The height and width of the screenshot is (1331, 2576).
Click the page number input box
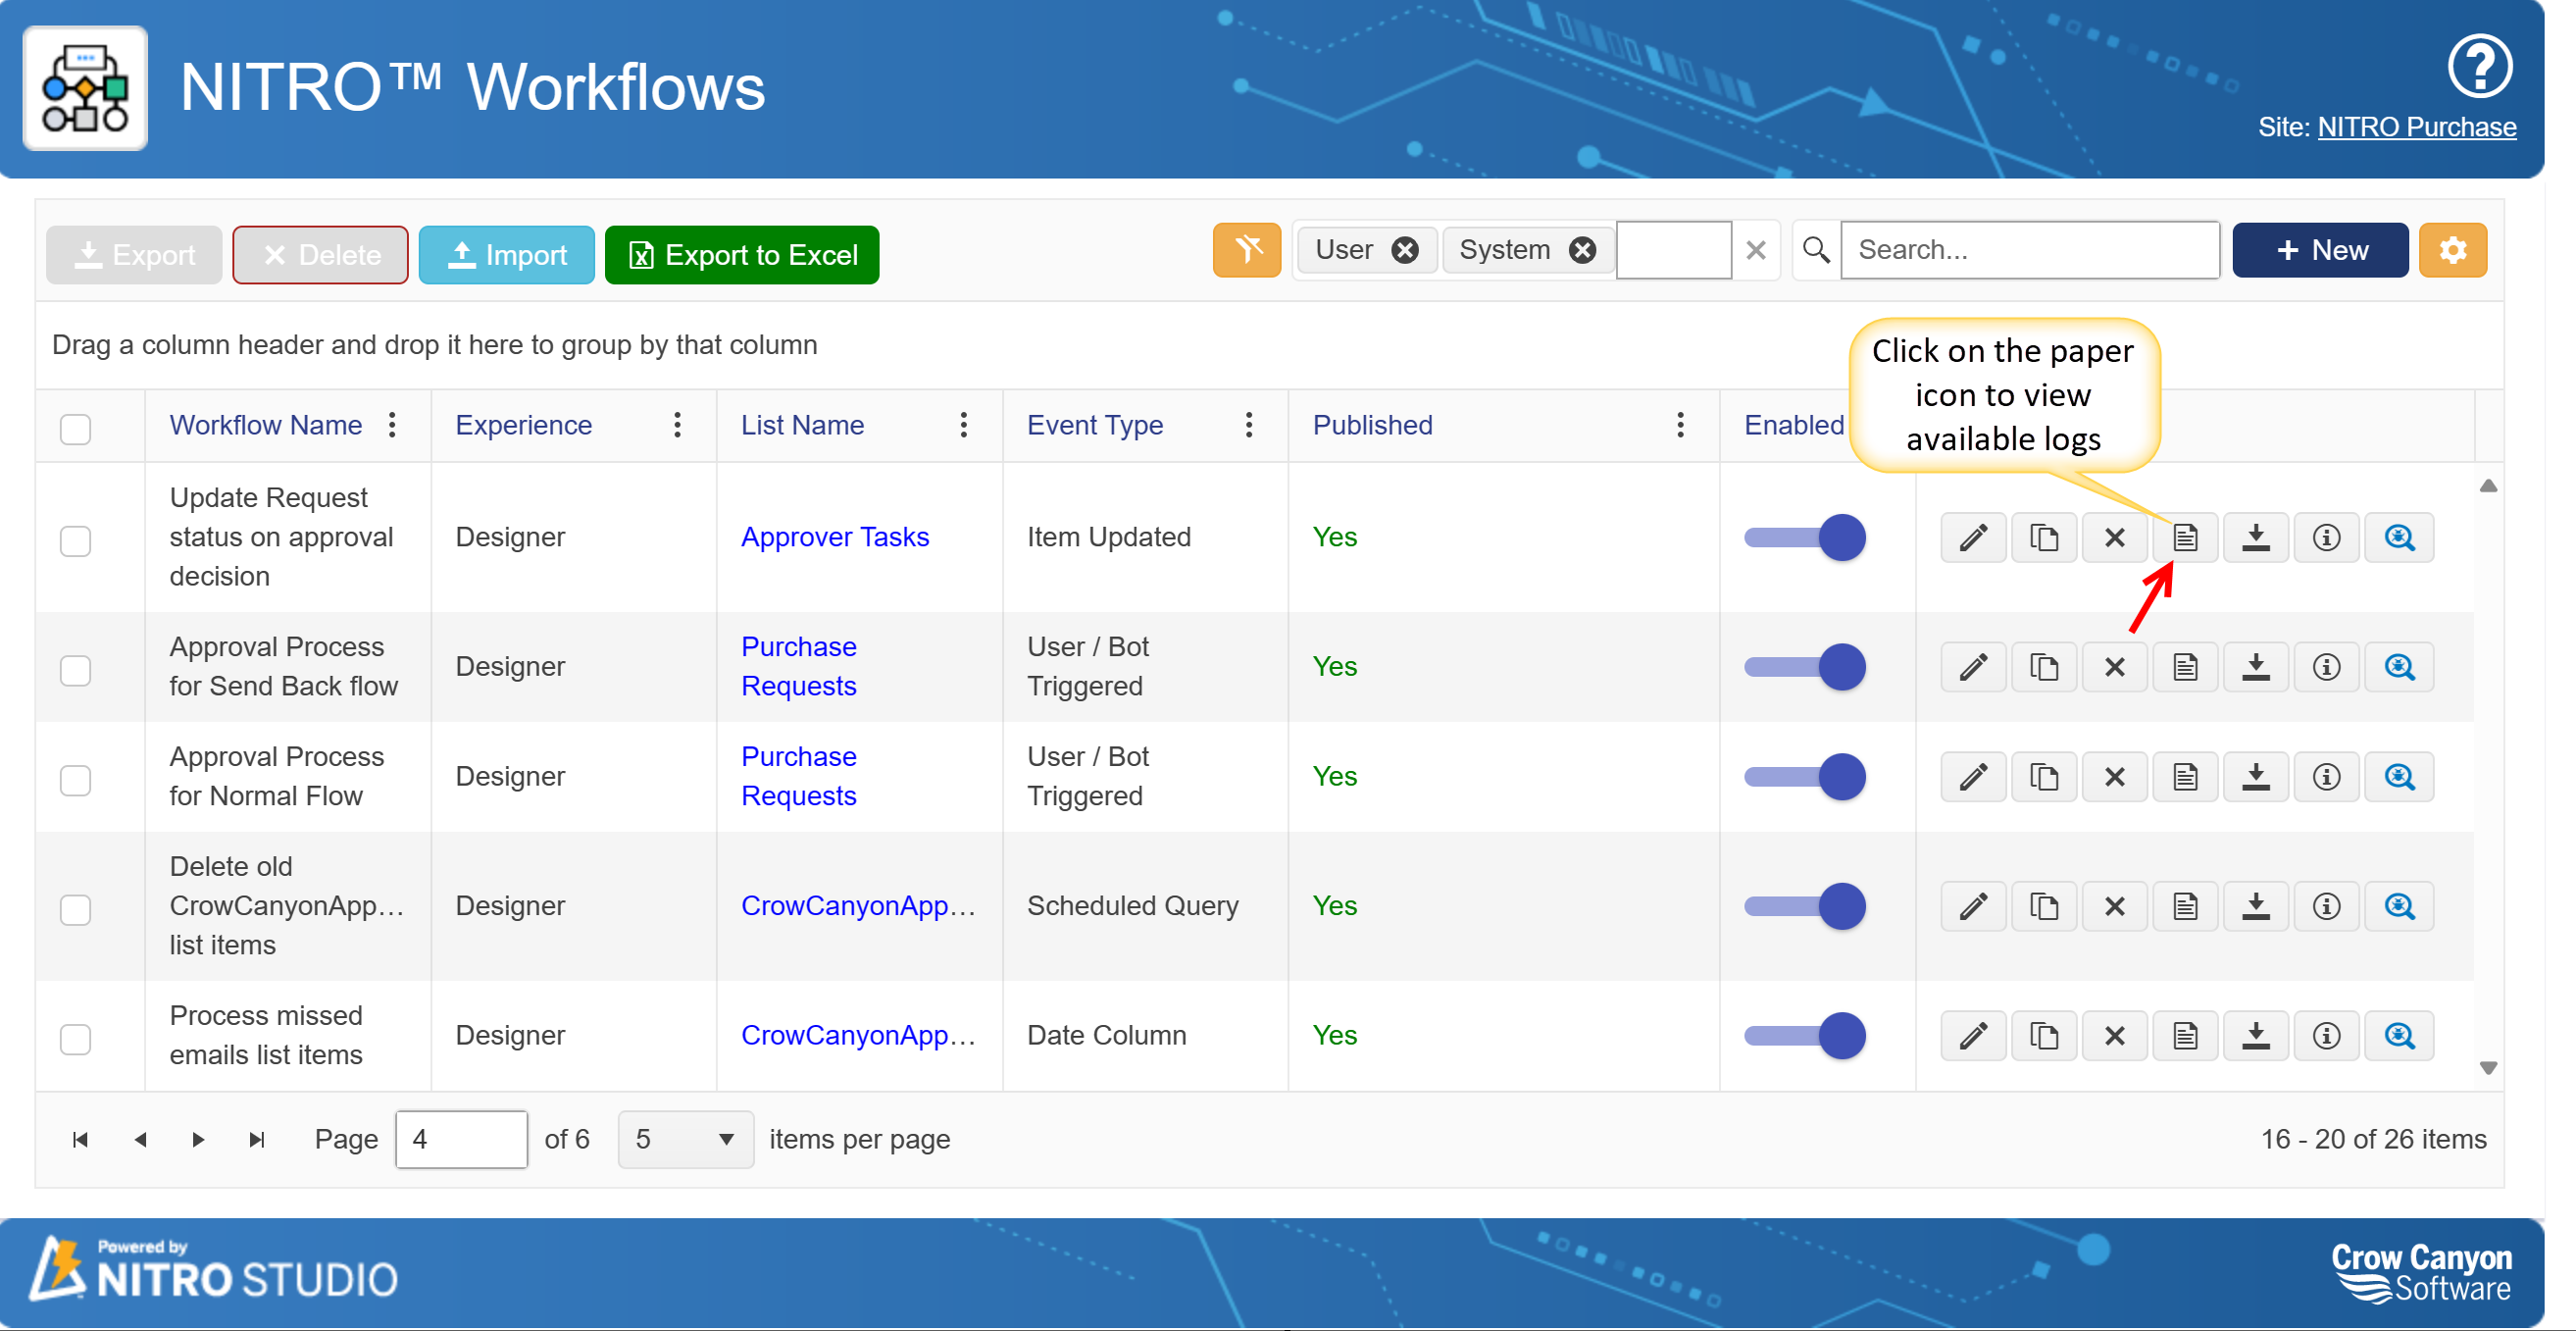pos(461,1139)
